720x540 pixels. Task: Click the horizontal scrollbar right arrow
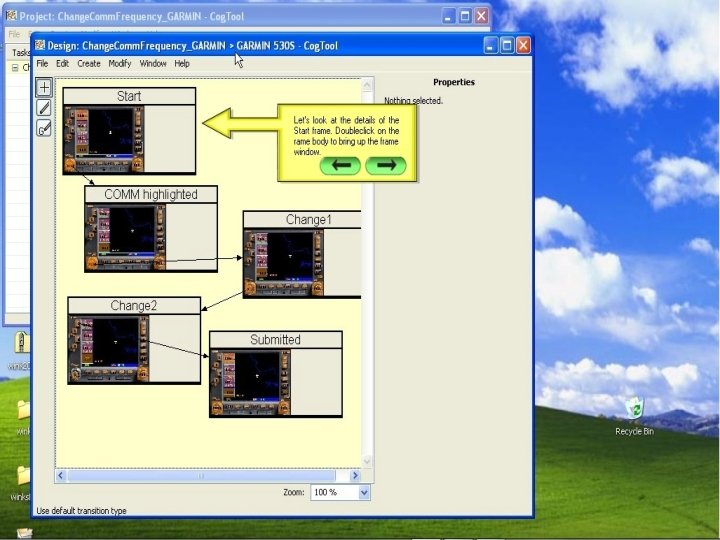pos(354,476)
